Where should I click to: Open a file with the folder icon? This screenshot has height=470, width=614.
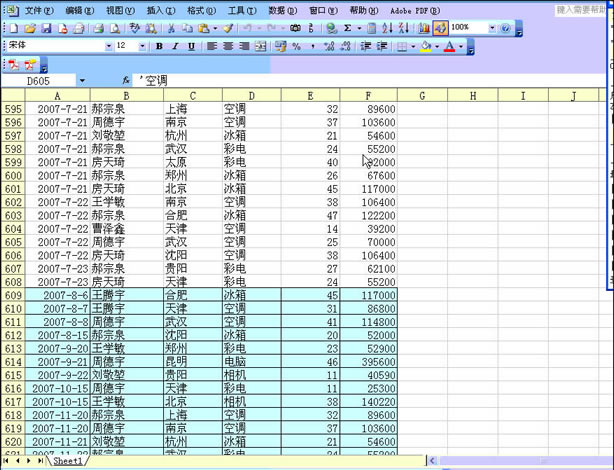click(x=30, y=28)
